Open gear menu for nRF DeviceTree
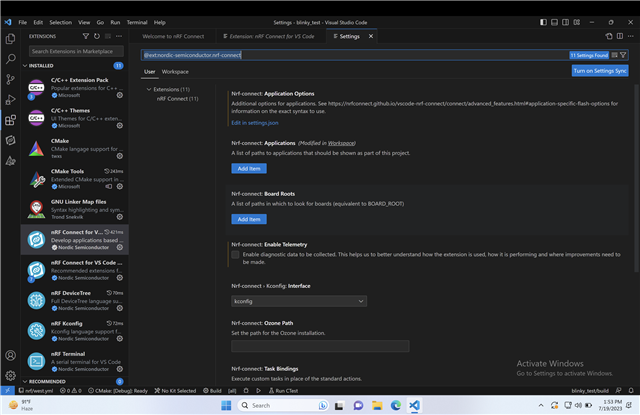This screenshot has width=640, height=415. [120, 308]
